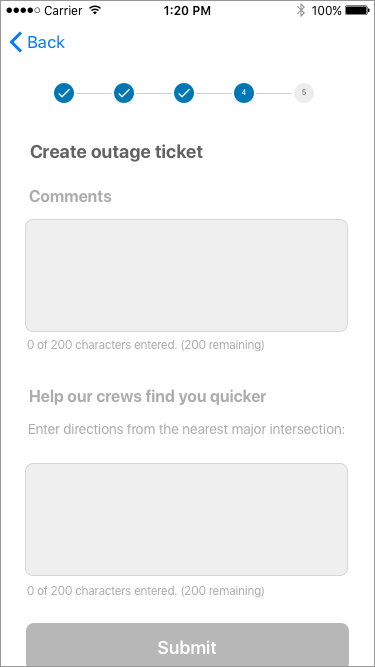Focus the intersection directions text area
This screenshot has height=667, width=375.
[x=187, y=519]
